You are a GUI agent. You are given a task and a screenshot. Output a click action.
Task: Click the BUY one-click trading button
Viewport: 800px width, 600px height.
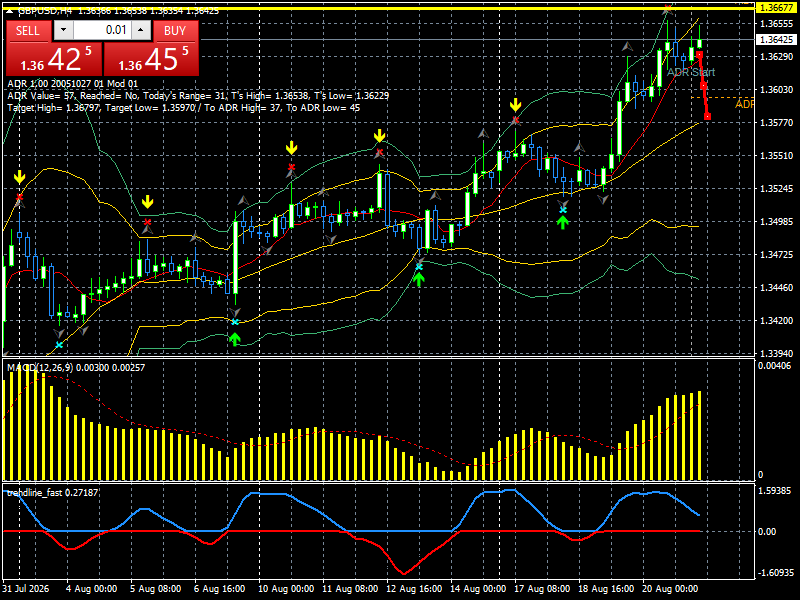pyautogui.click(x=176, y=31)
